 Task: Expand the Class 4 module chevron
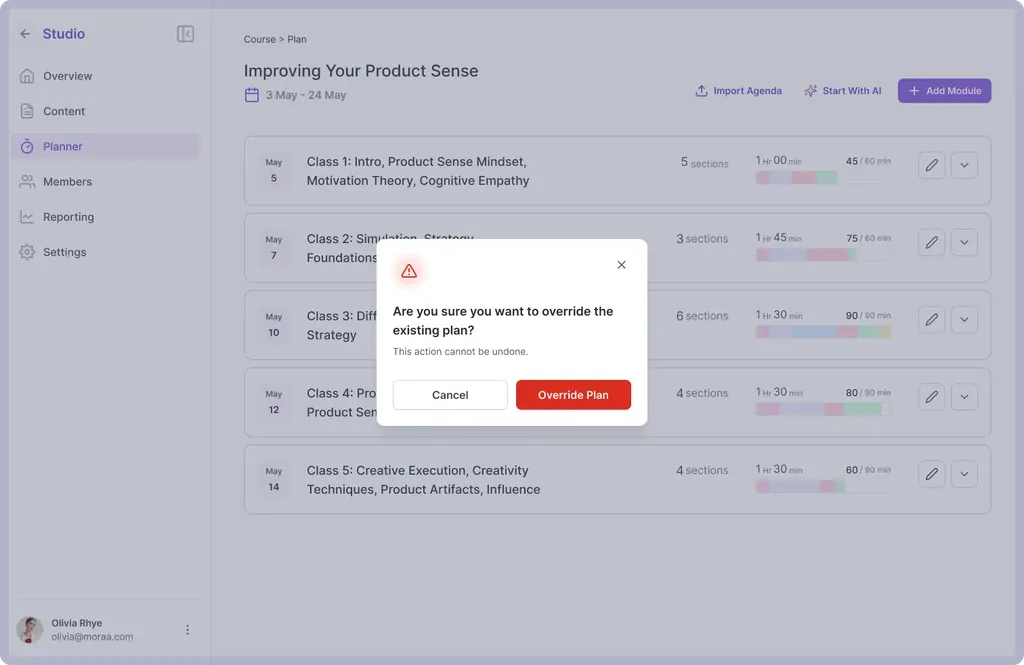coord(964,397)
